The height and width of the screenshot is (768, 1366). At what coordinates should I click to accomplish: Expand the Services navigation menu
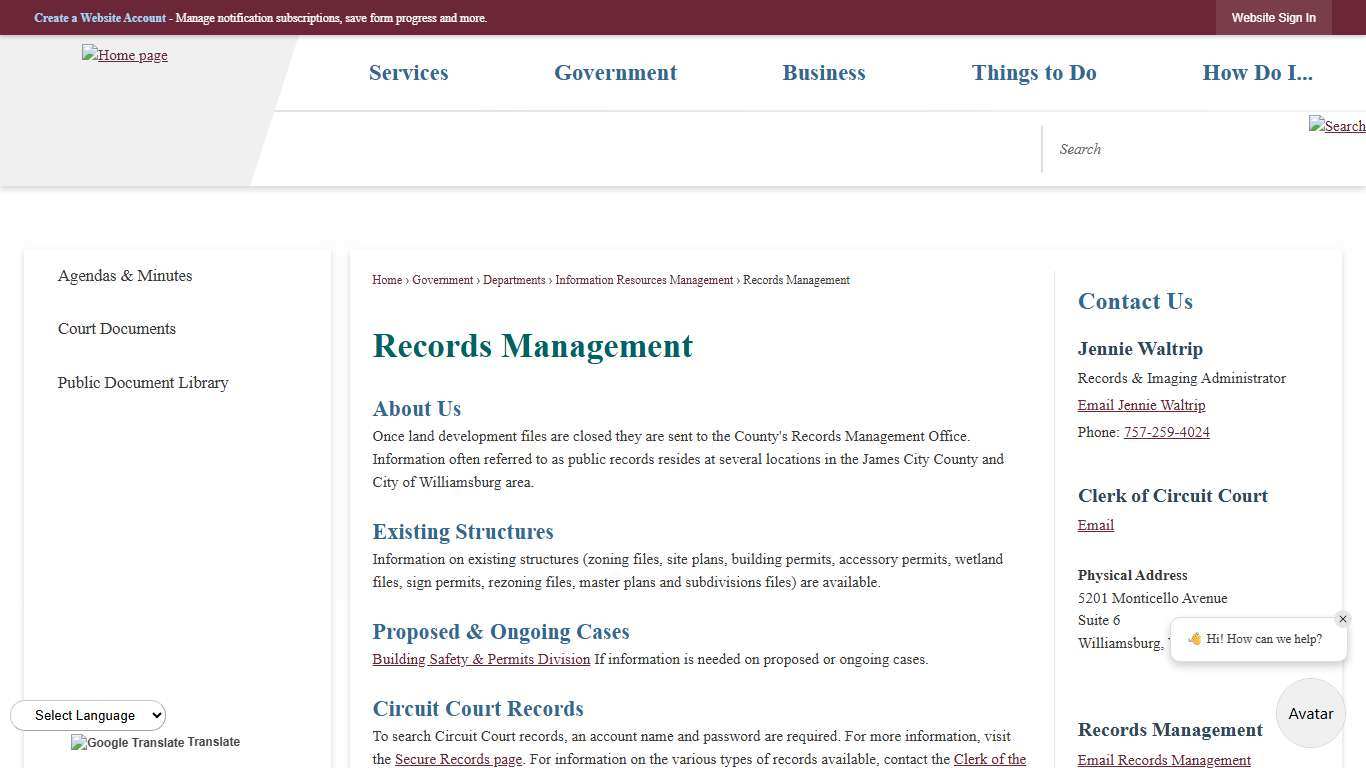408,73
